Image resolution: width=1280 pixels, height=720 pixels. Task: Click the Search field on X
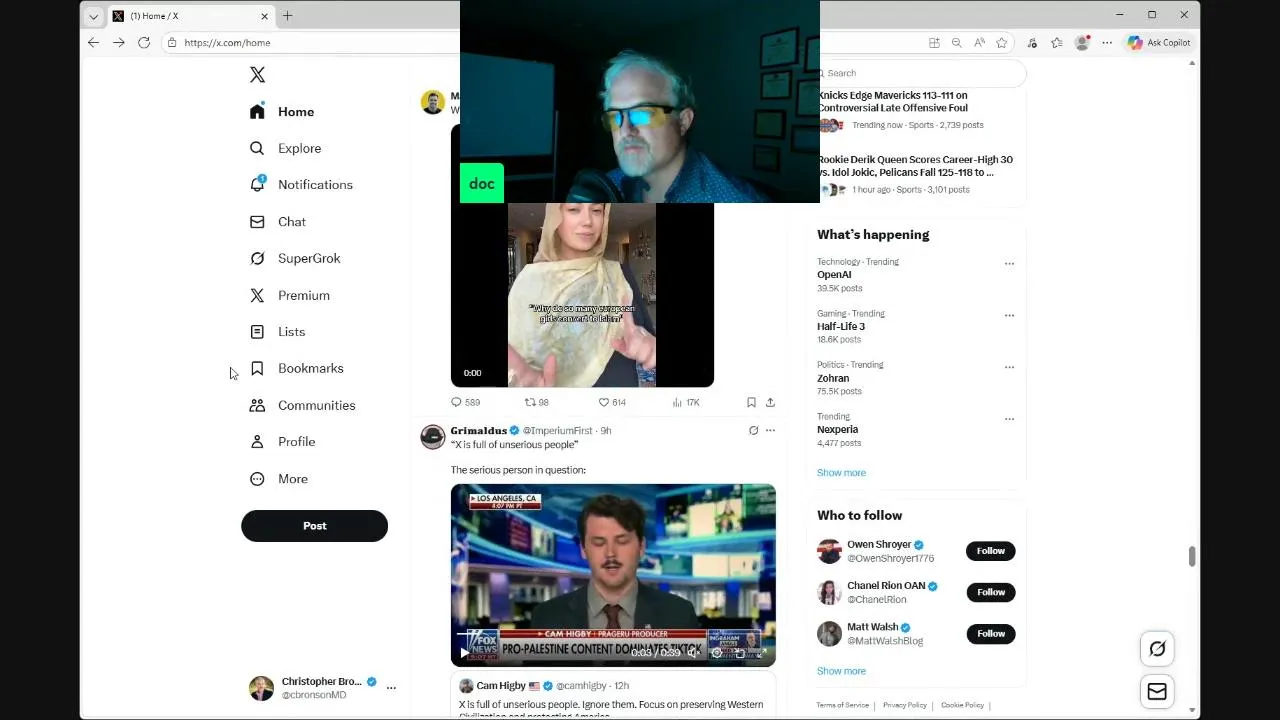point(922,73)
